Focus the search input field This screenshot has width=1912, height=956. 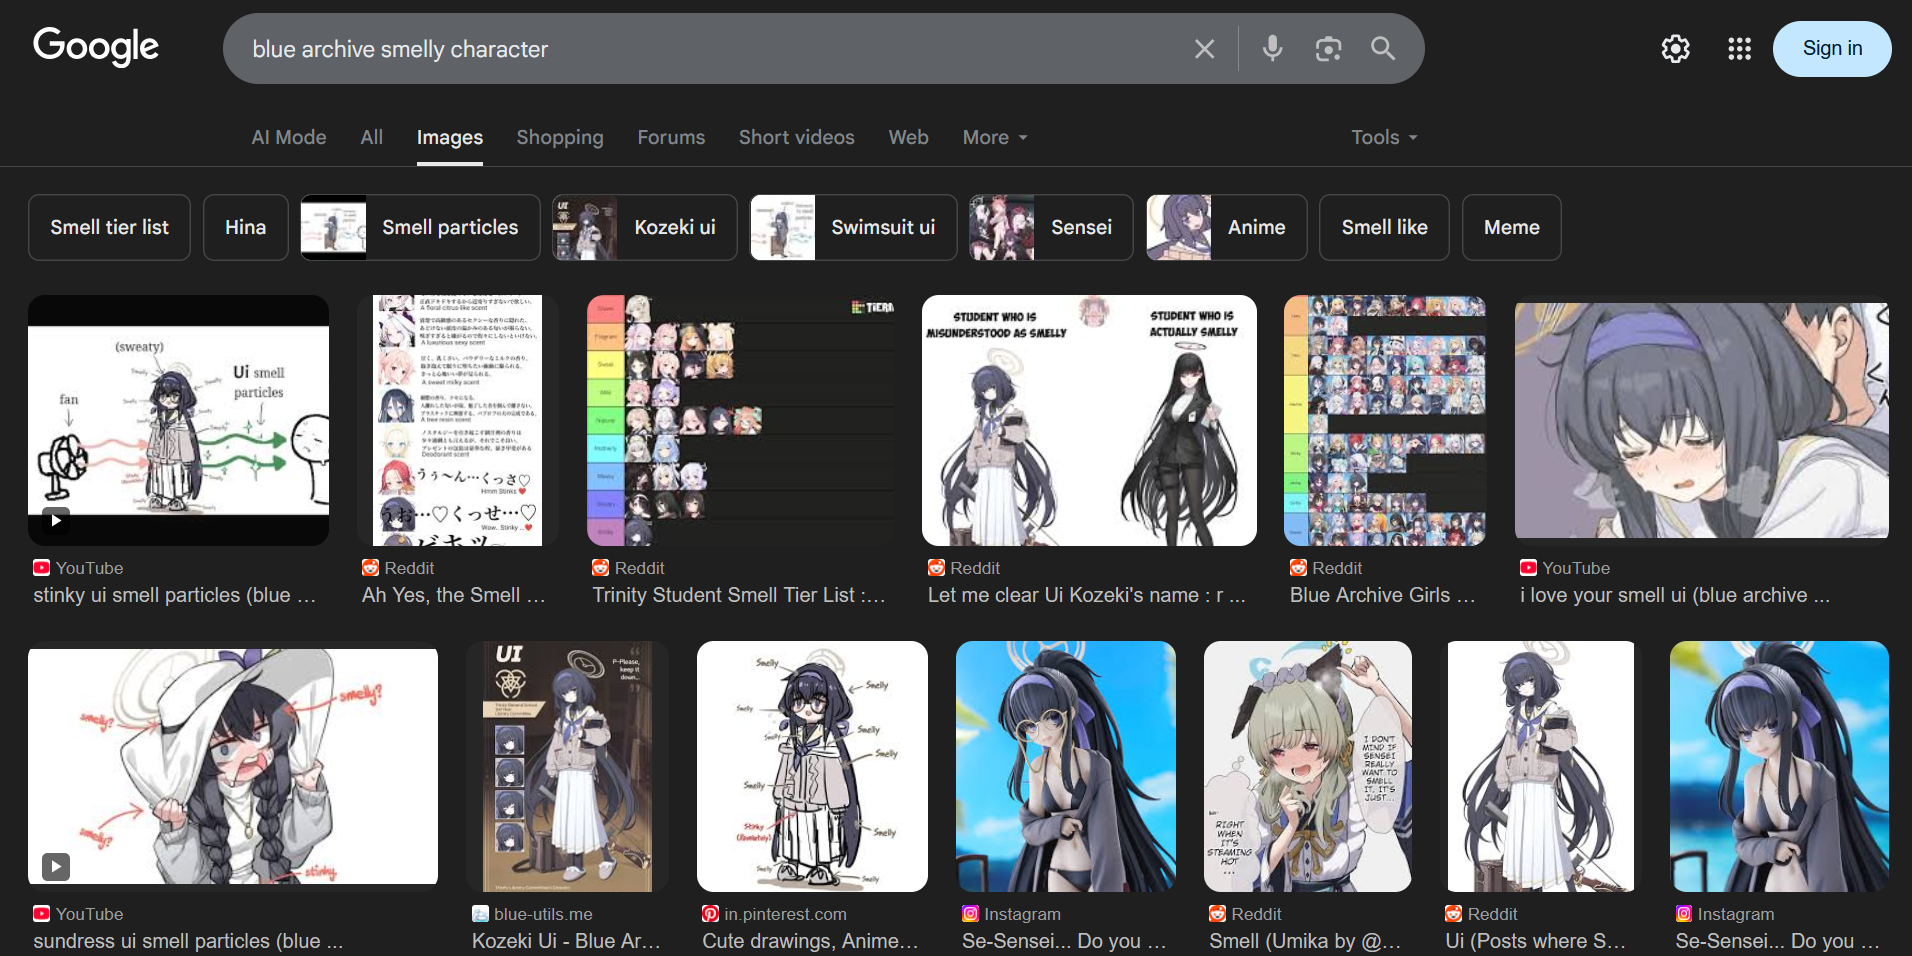click(710, 49)
